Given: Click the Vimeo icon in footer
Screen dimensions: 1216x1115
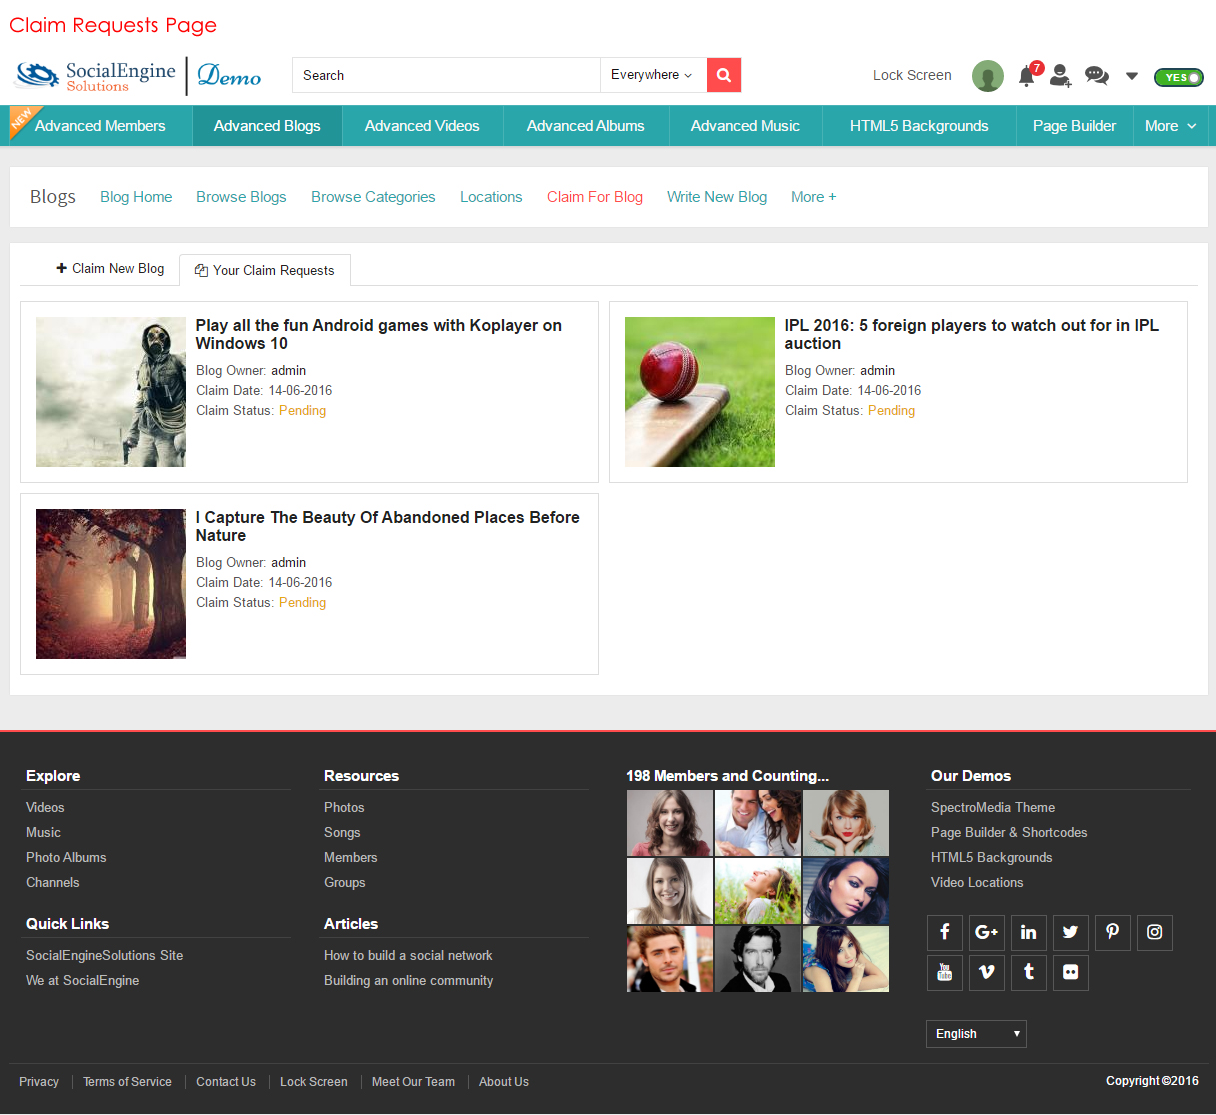Looking at the screenshot, I should (986, 972).
